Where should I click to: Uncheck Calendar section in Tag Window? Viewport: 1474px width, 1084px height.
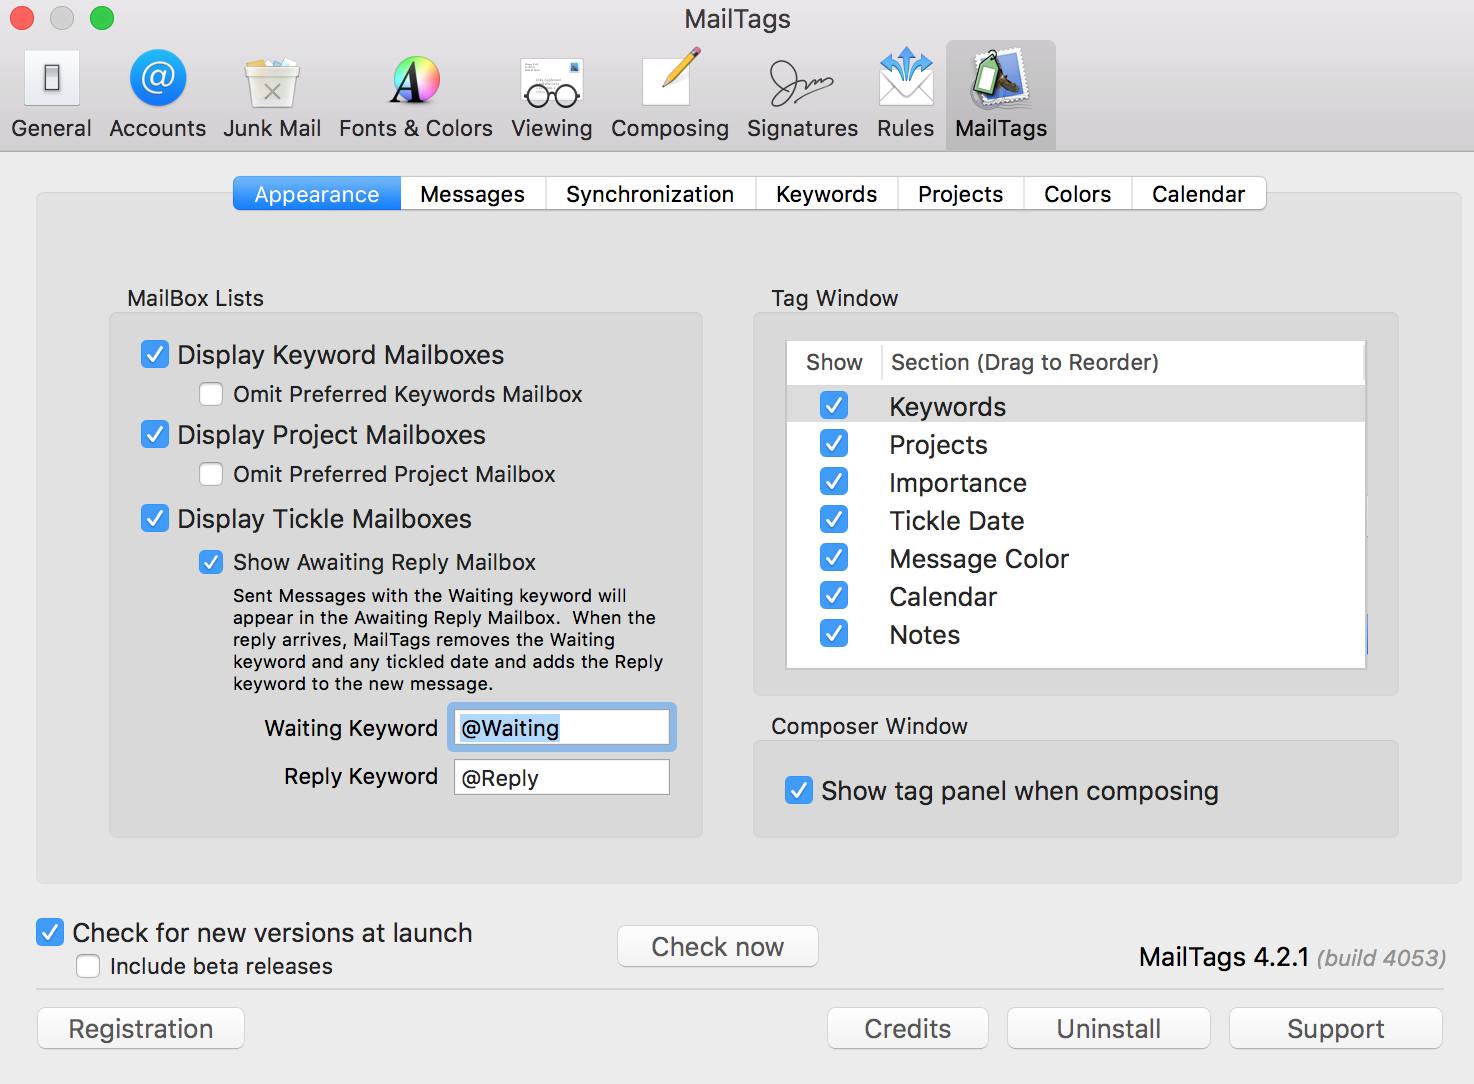click(x=834, y=595)
